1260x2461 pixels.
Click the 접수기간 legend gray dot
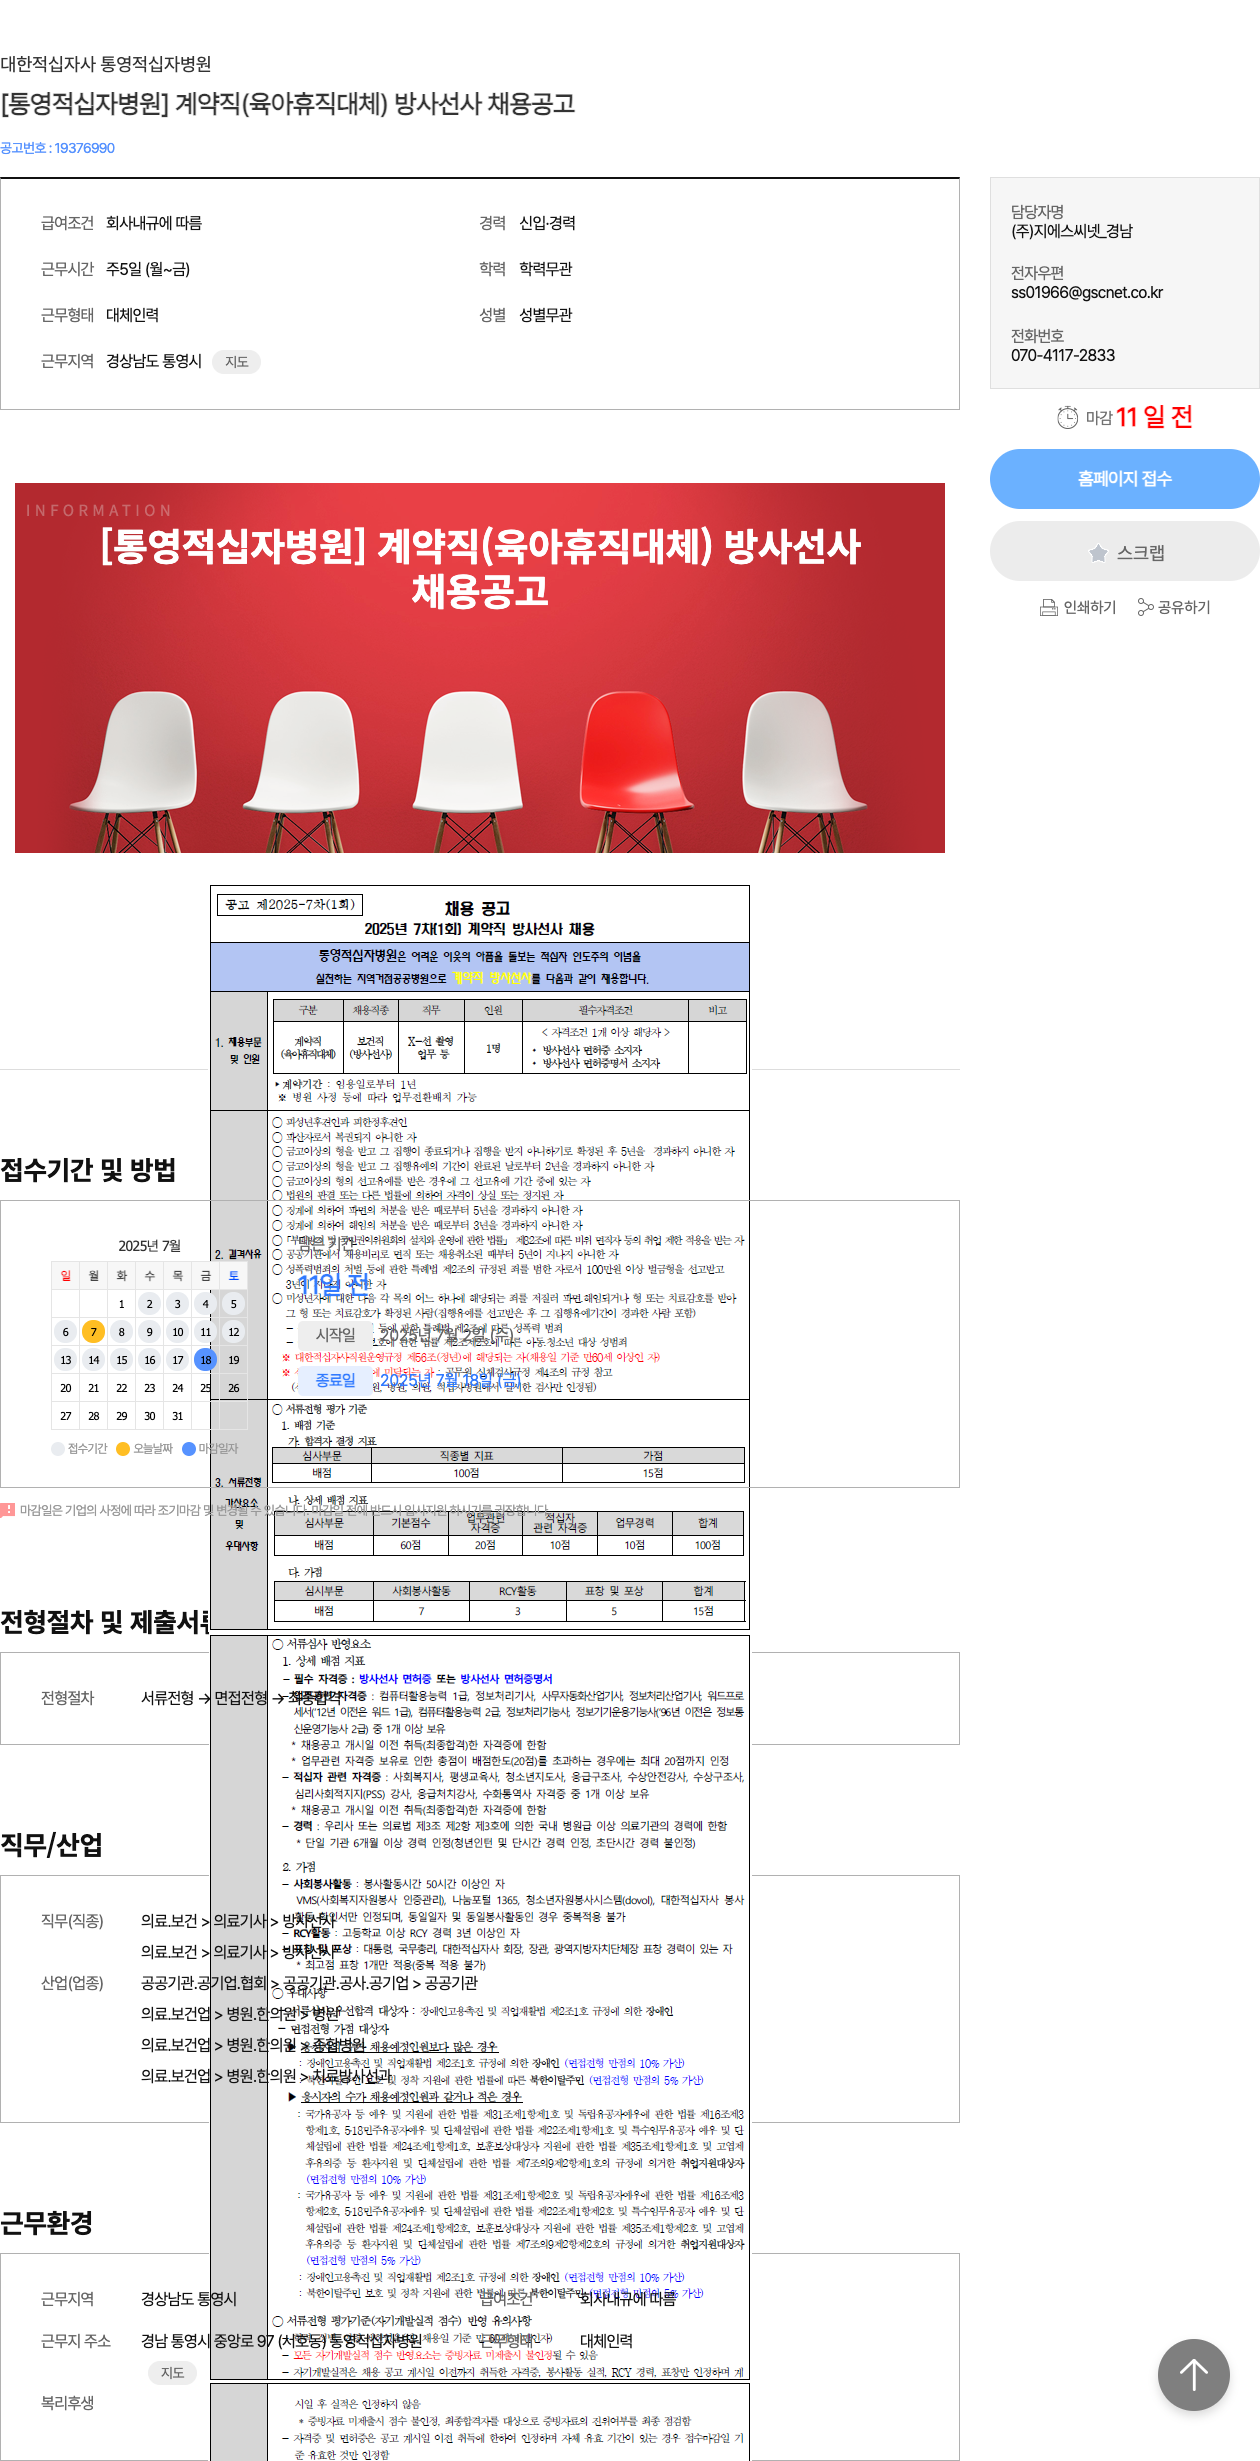[x=58, y=1449]
